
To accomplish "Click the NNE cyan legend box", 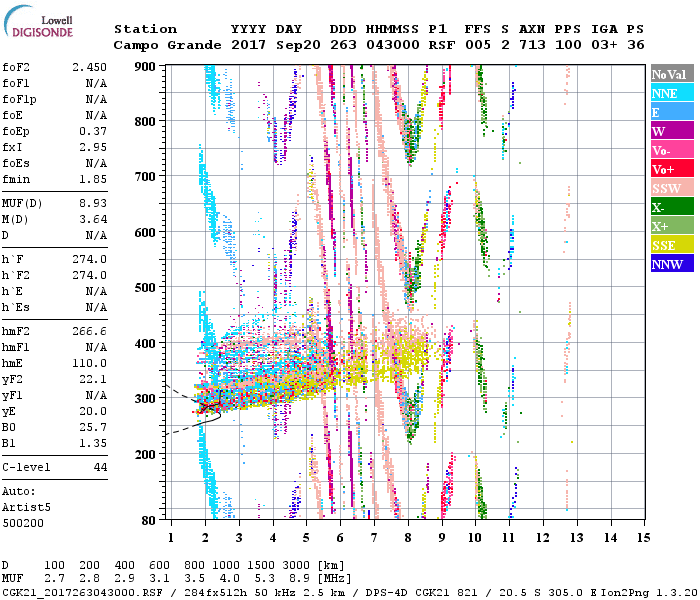I will coord(669,94).
